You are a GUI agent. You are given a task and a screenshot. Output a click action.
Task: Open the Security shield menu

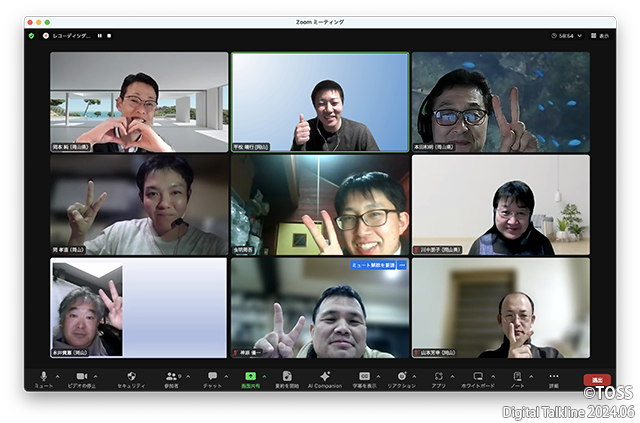point(131,376)
